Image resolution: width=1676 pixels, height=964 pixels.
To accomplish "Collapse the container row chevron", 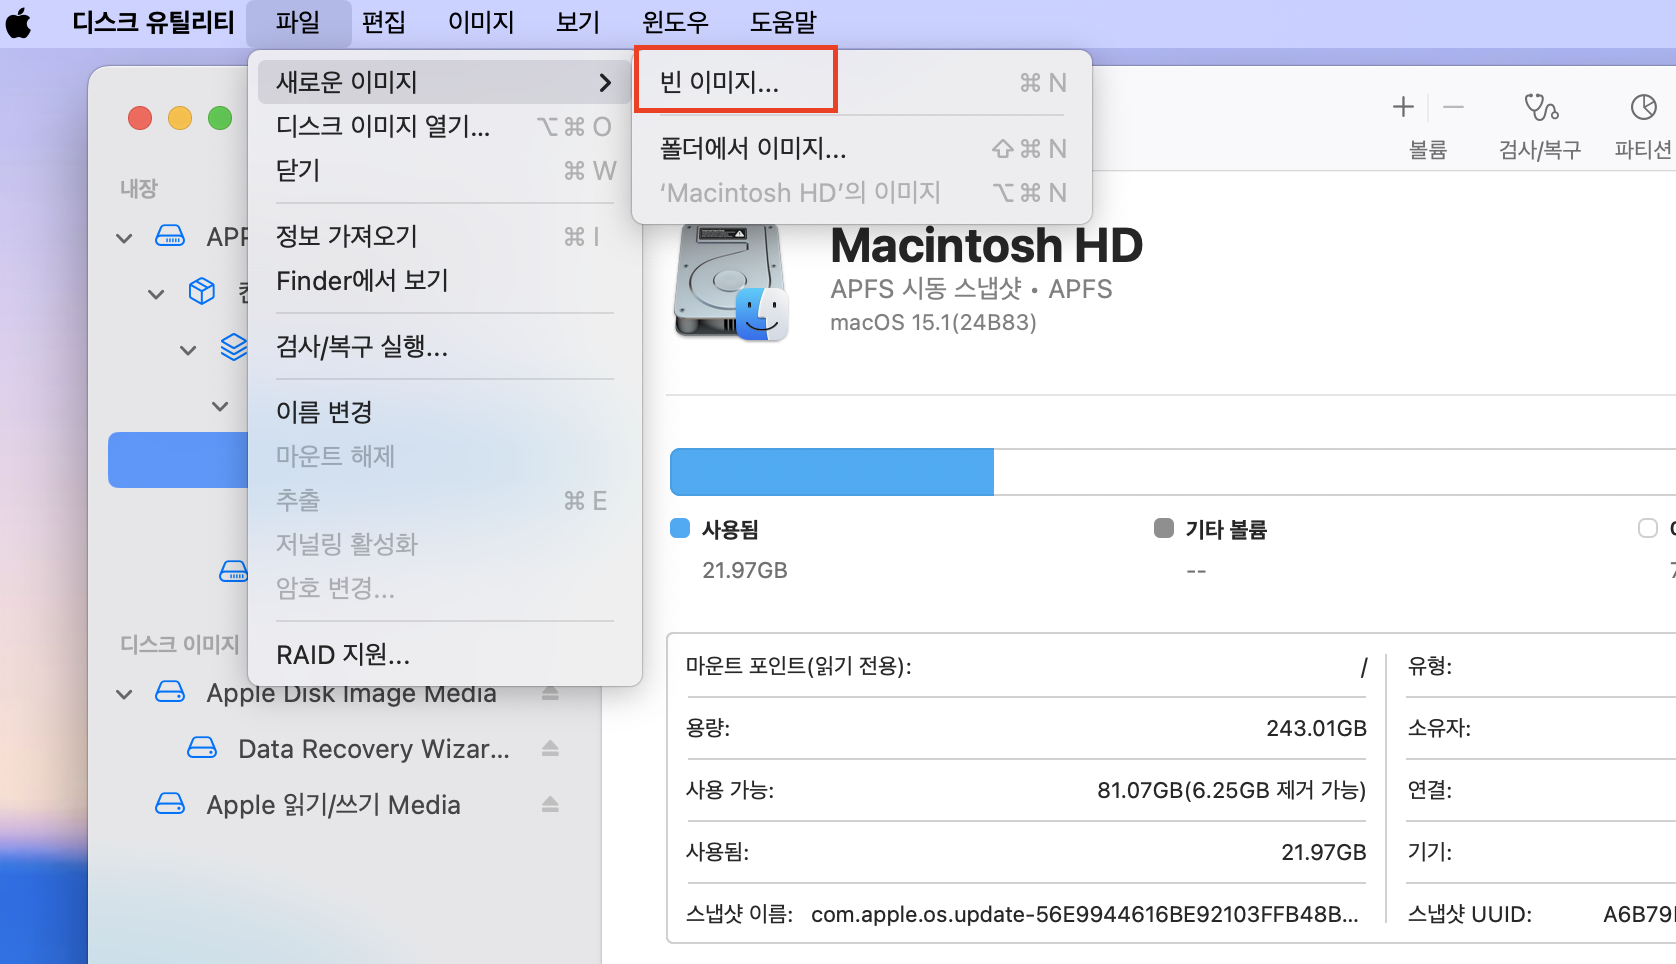I will (x=156, y=294).
